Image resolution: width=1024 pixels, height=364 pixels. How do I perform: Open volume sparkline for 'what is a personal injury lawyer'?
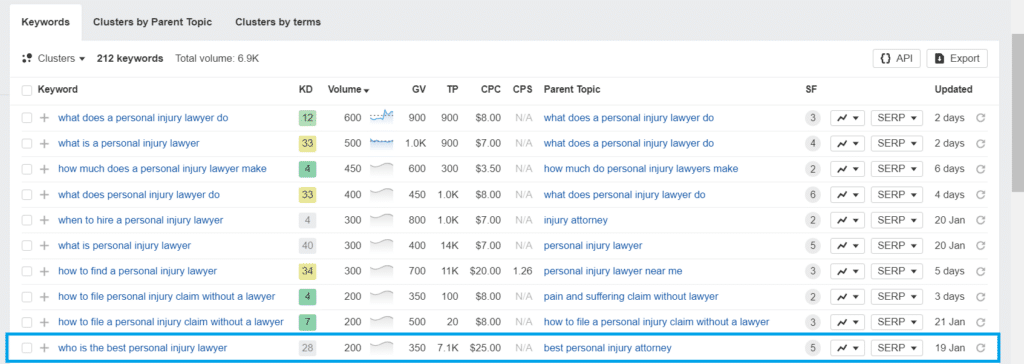[x=381, y=142]
